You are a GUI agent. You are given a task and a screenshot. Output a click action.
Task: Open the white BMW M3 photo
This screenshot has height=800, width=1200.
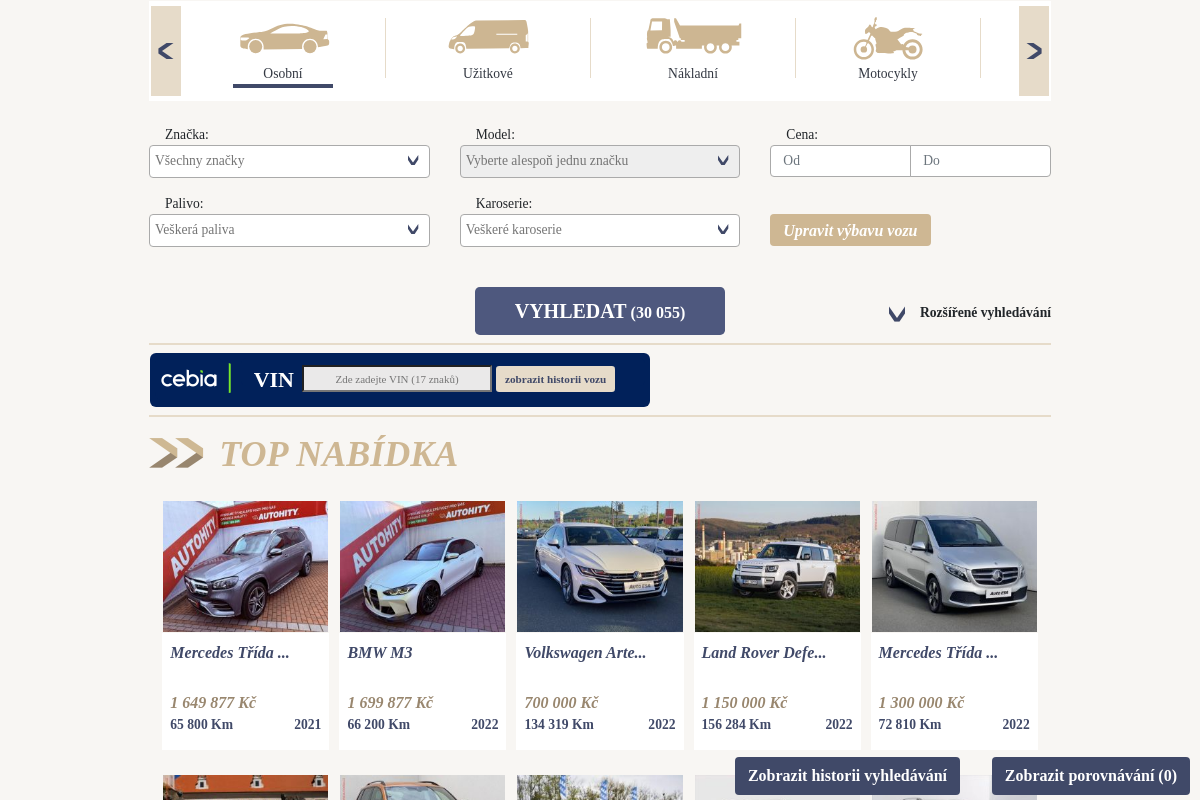422,566
